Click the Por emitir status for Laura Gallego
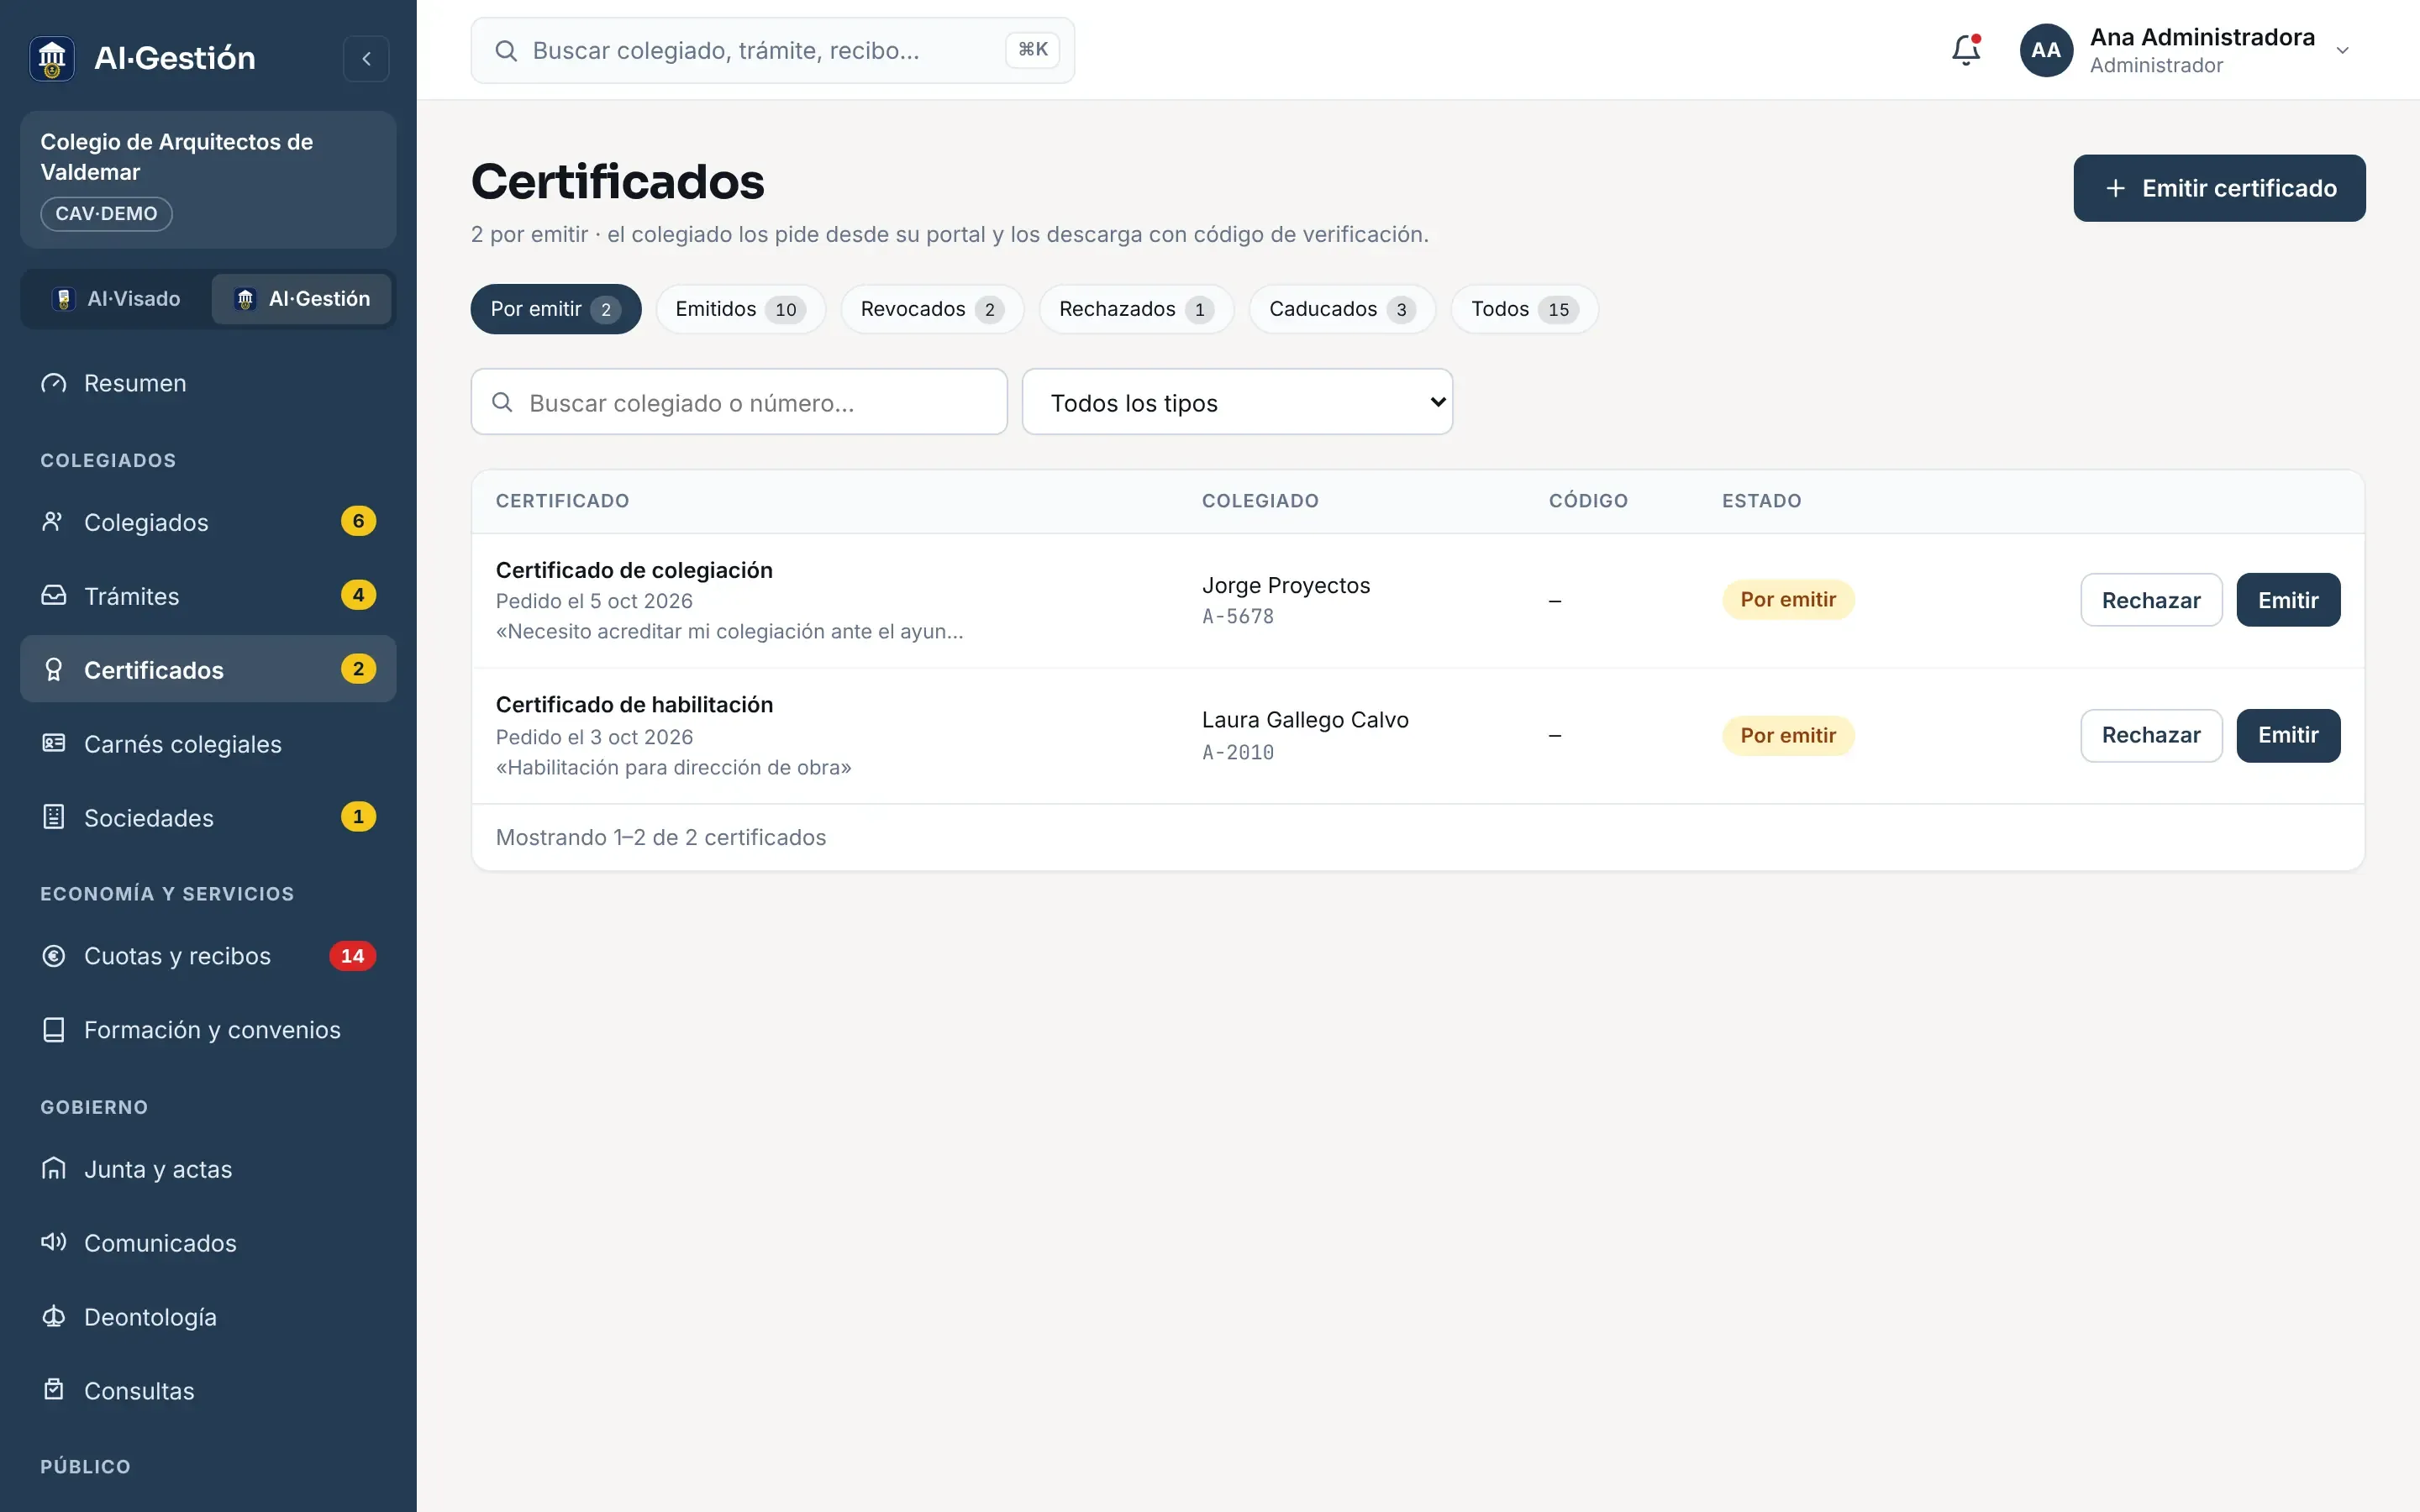 [1788, 735]
